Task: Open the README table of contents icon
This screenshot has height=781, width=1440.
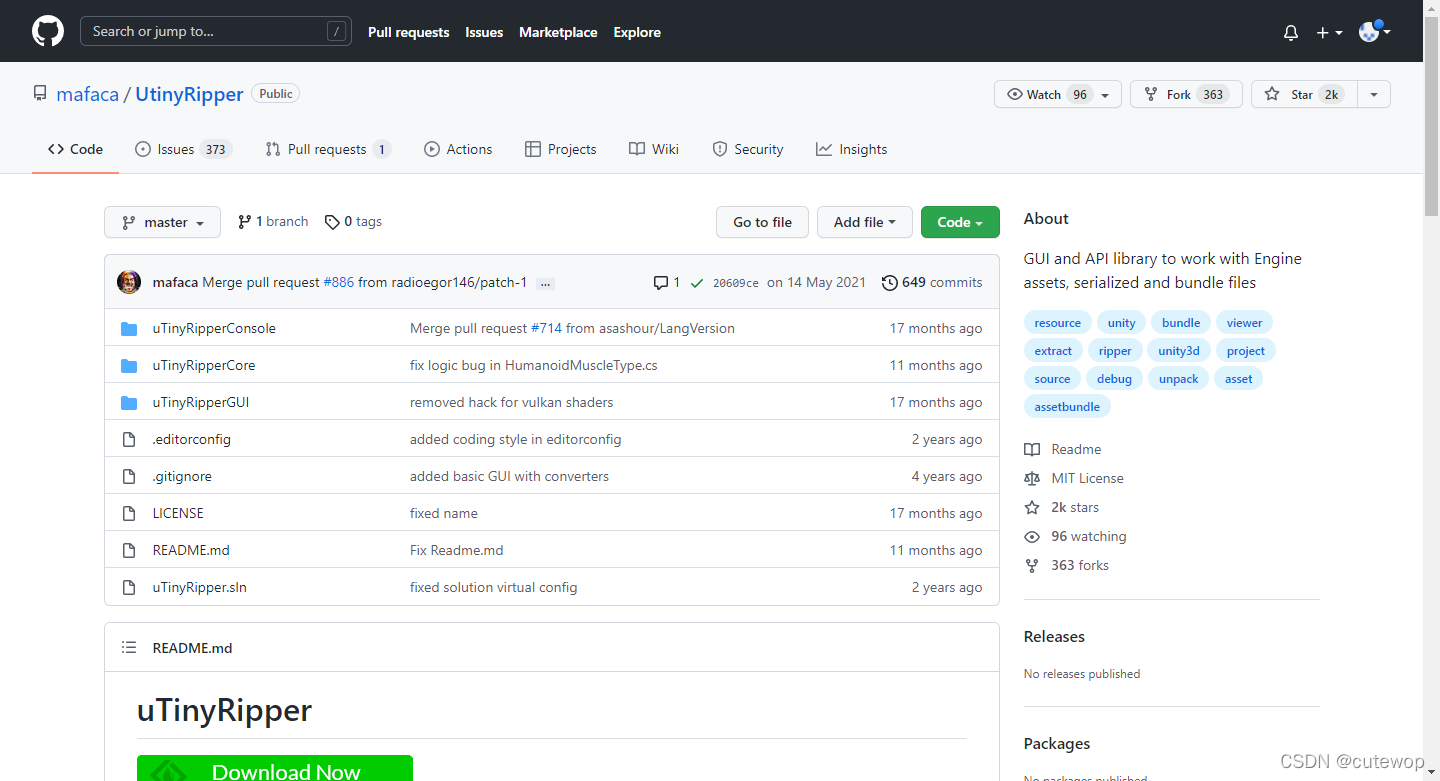Action: point(129,648)
